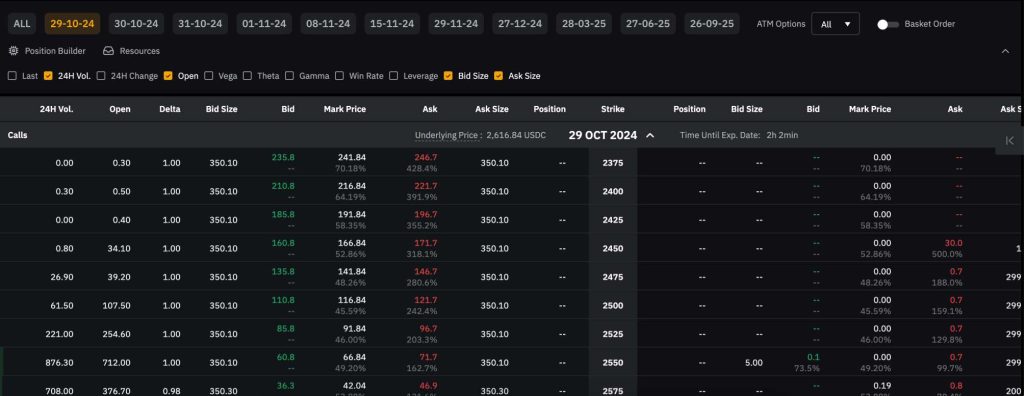Select the 27-12-24 expiry tab
Viewport: 1024px width, 396px height.
click(x=520, y=24)
